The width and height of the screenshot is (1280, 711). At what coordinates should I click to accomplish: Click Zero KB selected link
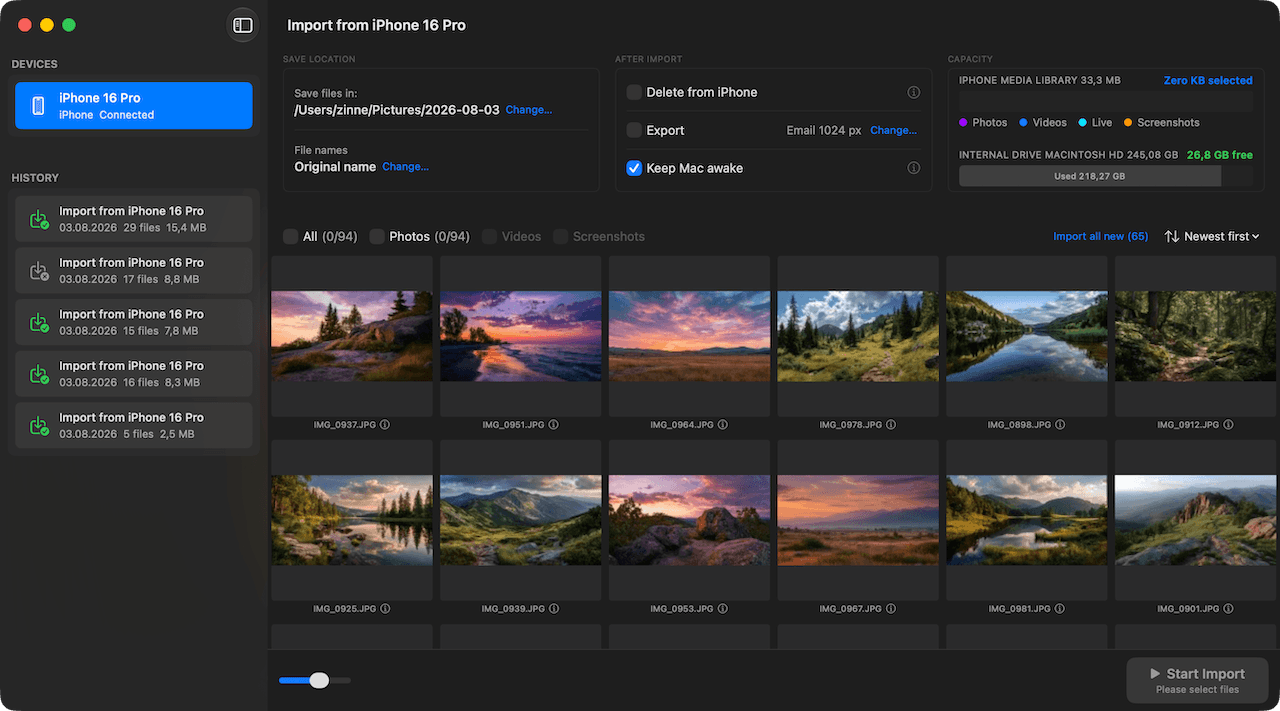pos(1208,80)
